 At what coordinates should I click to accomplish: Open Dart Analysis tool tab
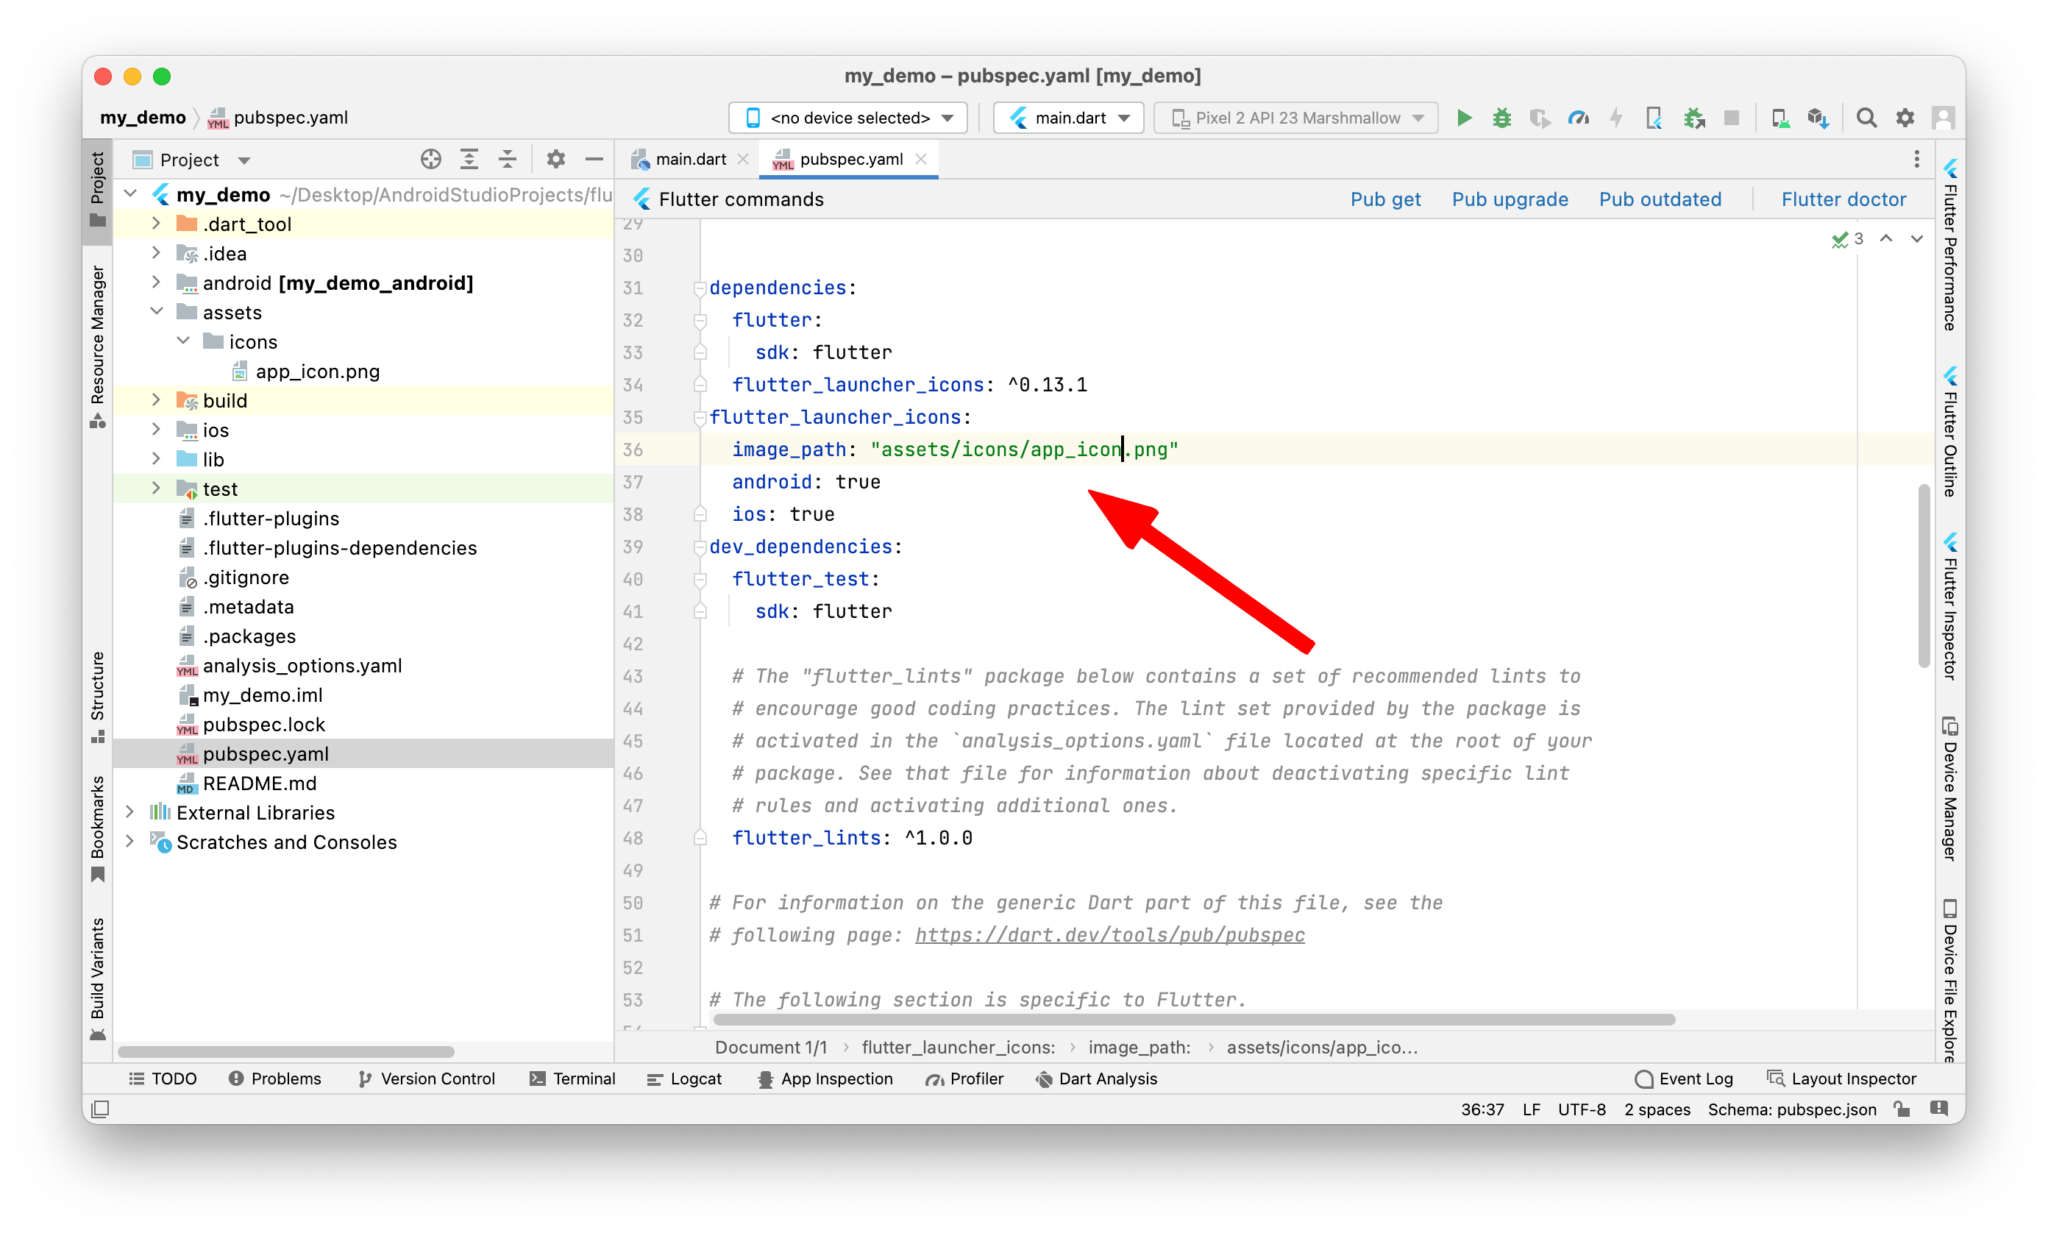tap(1096, 1079)
